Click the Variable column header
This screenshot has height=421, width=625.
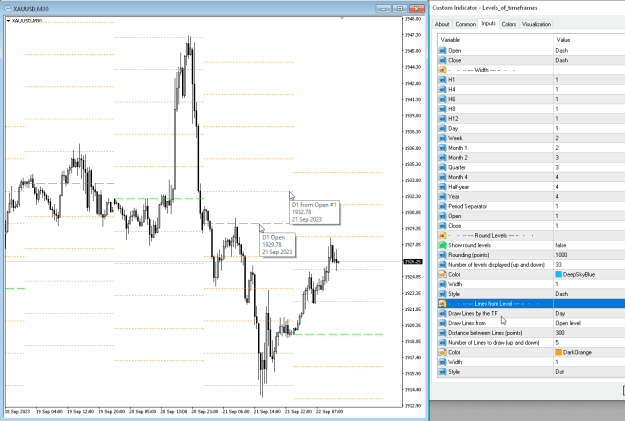[x=495, y=40]
